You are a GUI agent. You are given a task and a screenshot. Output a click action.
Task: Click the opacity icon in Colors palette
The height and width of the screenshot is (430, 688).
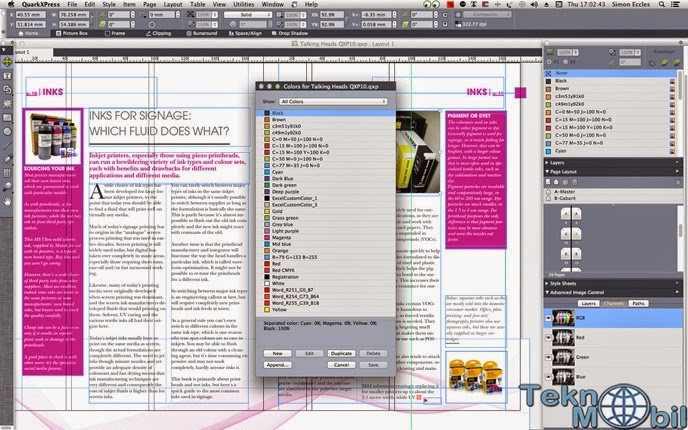click(613, 52)
